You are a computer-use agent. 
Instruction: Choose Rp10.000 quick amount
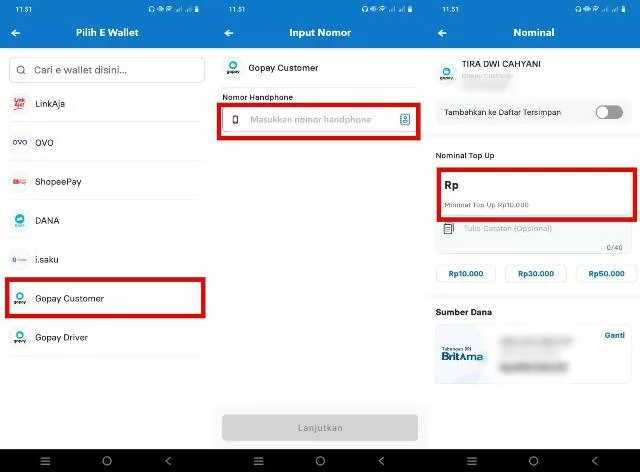pos(466,274)
